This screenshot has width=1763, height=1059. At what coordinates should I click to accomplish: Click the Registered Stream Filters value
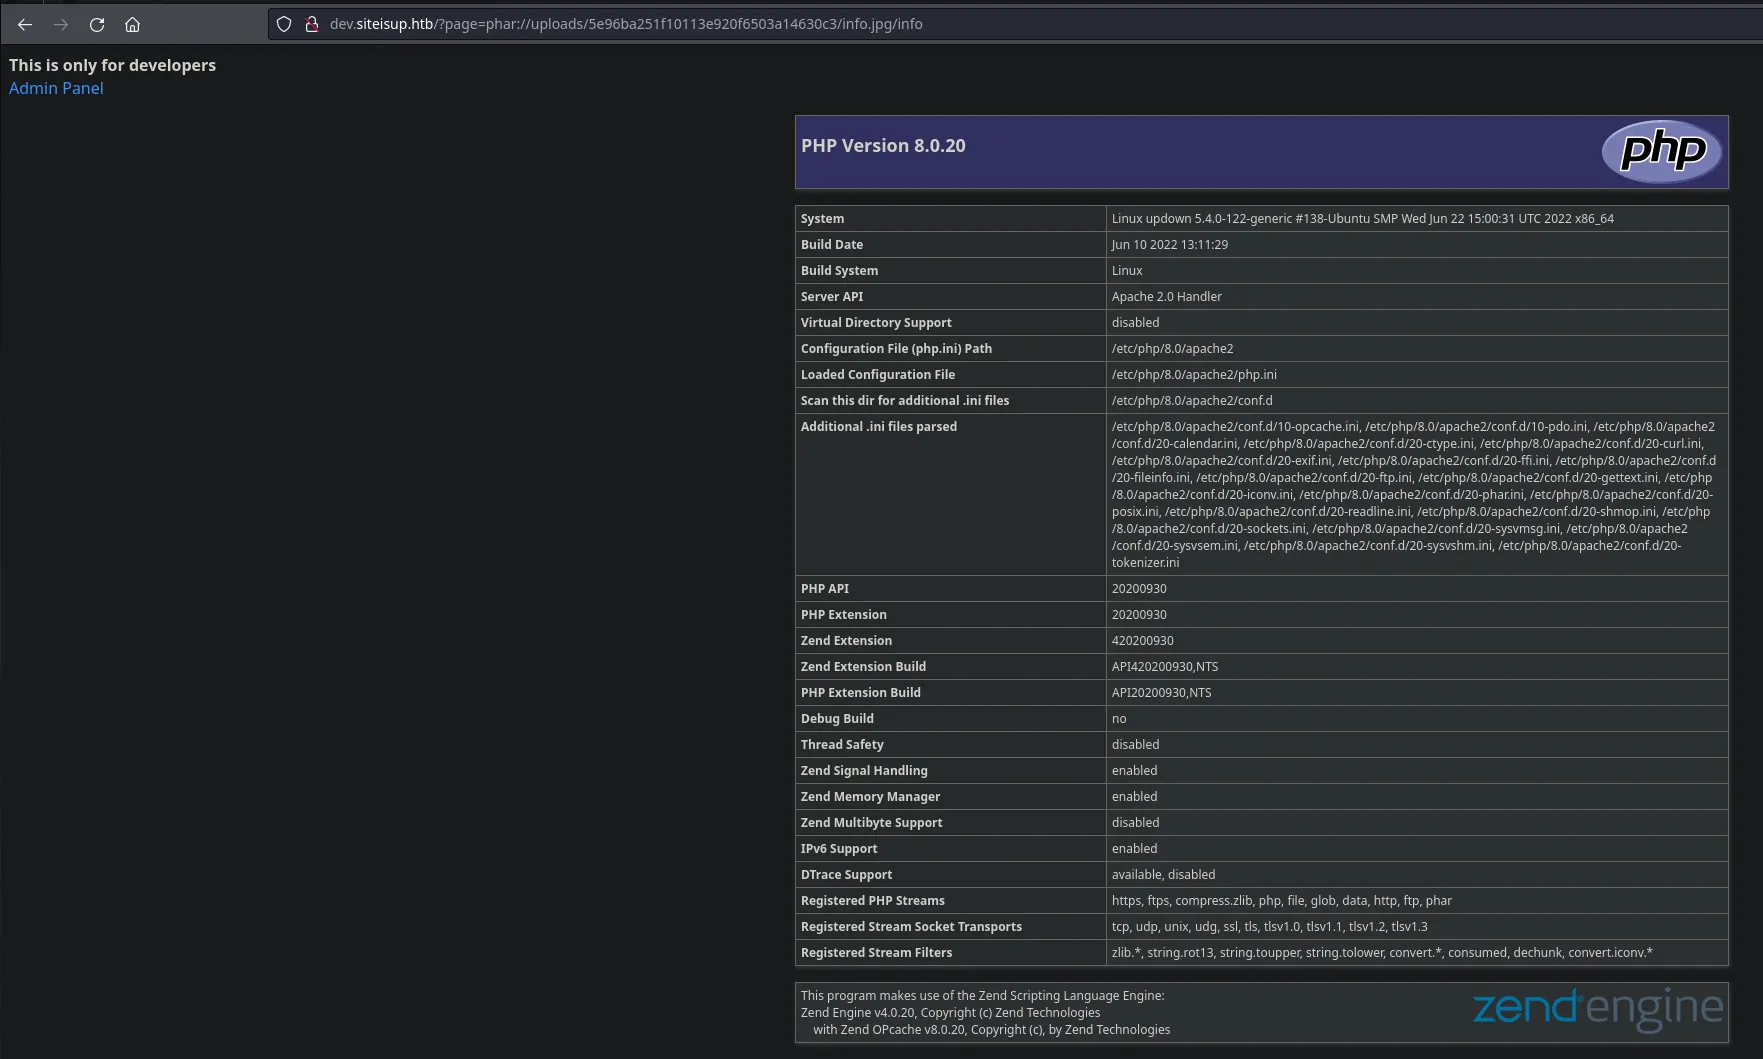click(1381, 953)
